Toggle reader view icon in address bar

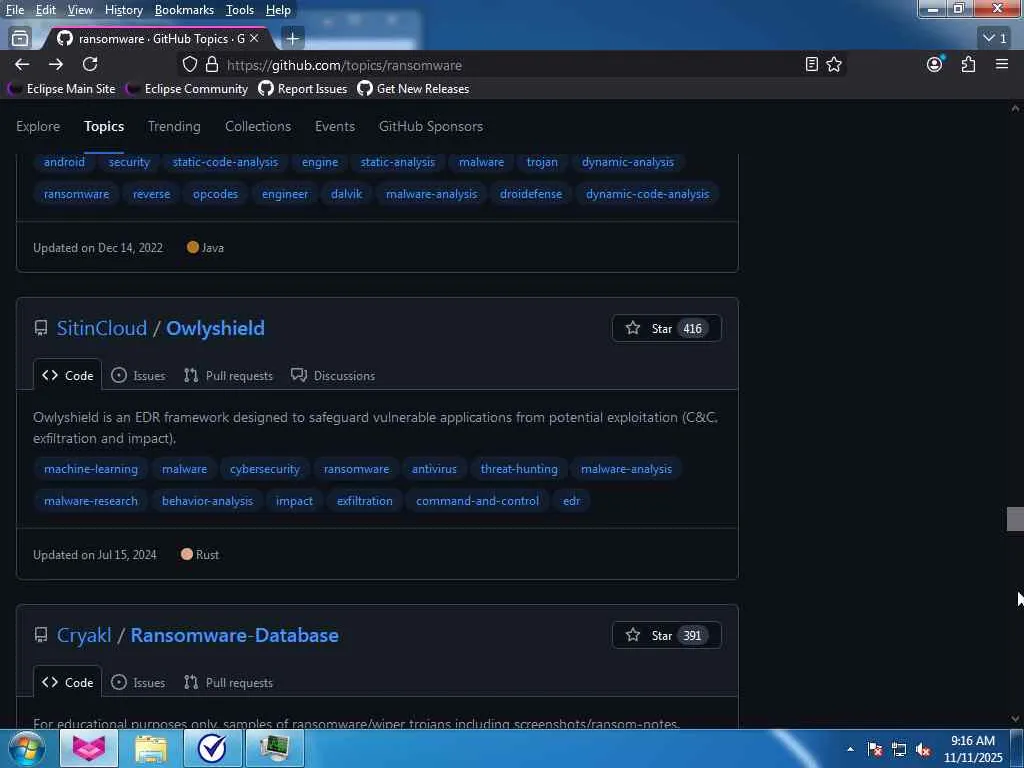click(812, 64)
